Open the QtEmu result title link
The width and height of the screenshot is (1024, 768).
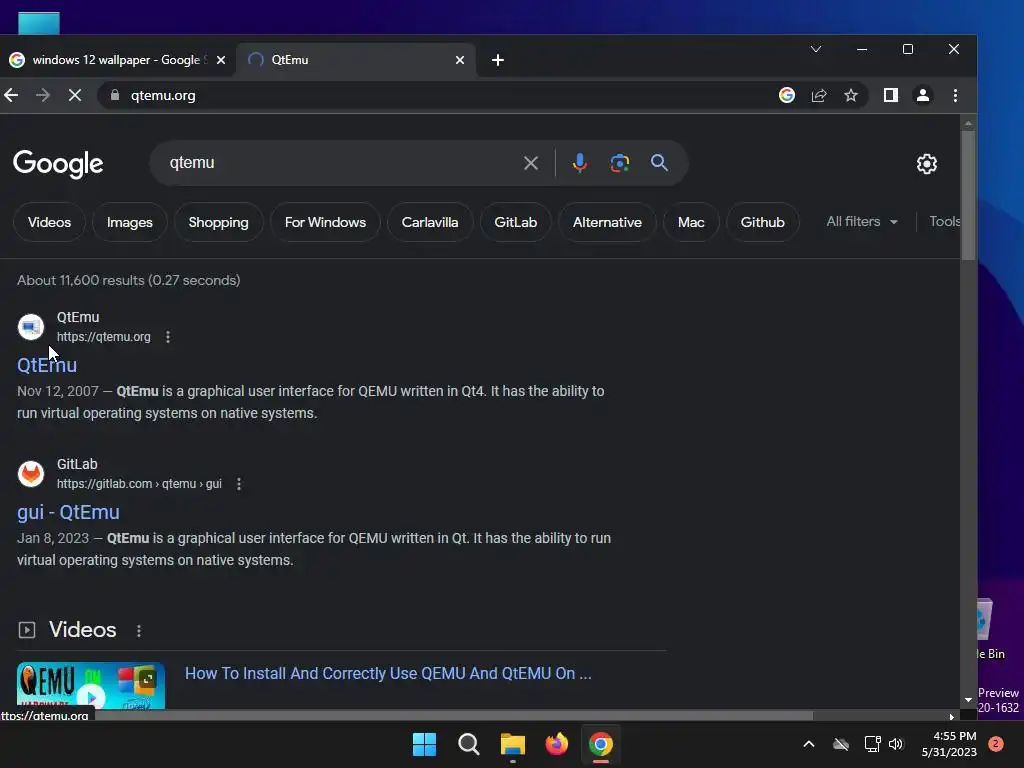click(x=47, y=365)
